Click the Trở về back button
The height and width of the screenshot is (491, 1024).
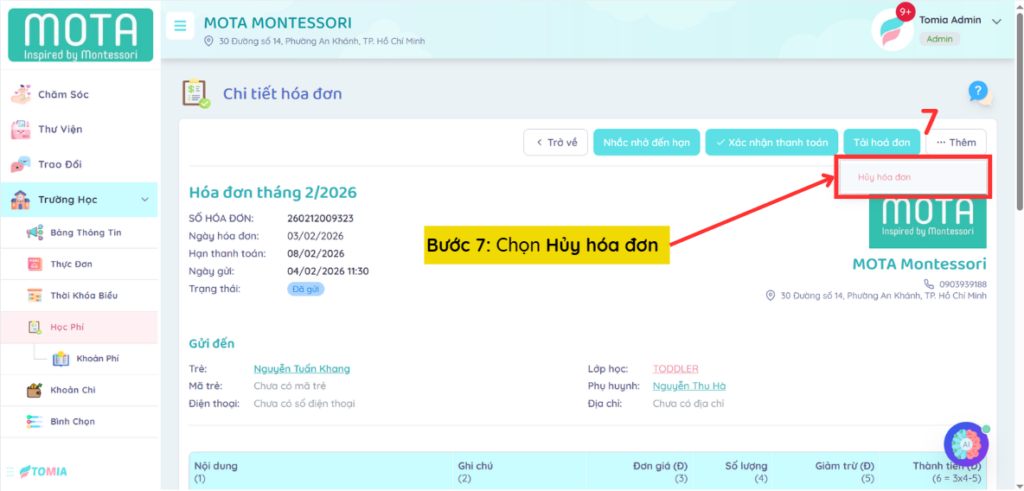pyautogui.click(x=555, y=143)
